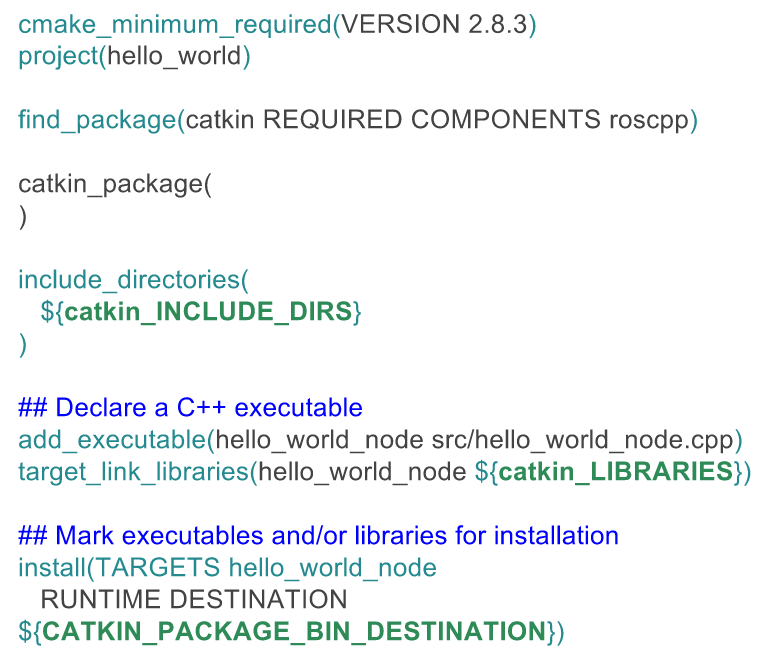Click the catkin_LIBRARIES variable

[x=615, y=471]
